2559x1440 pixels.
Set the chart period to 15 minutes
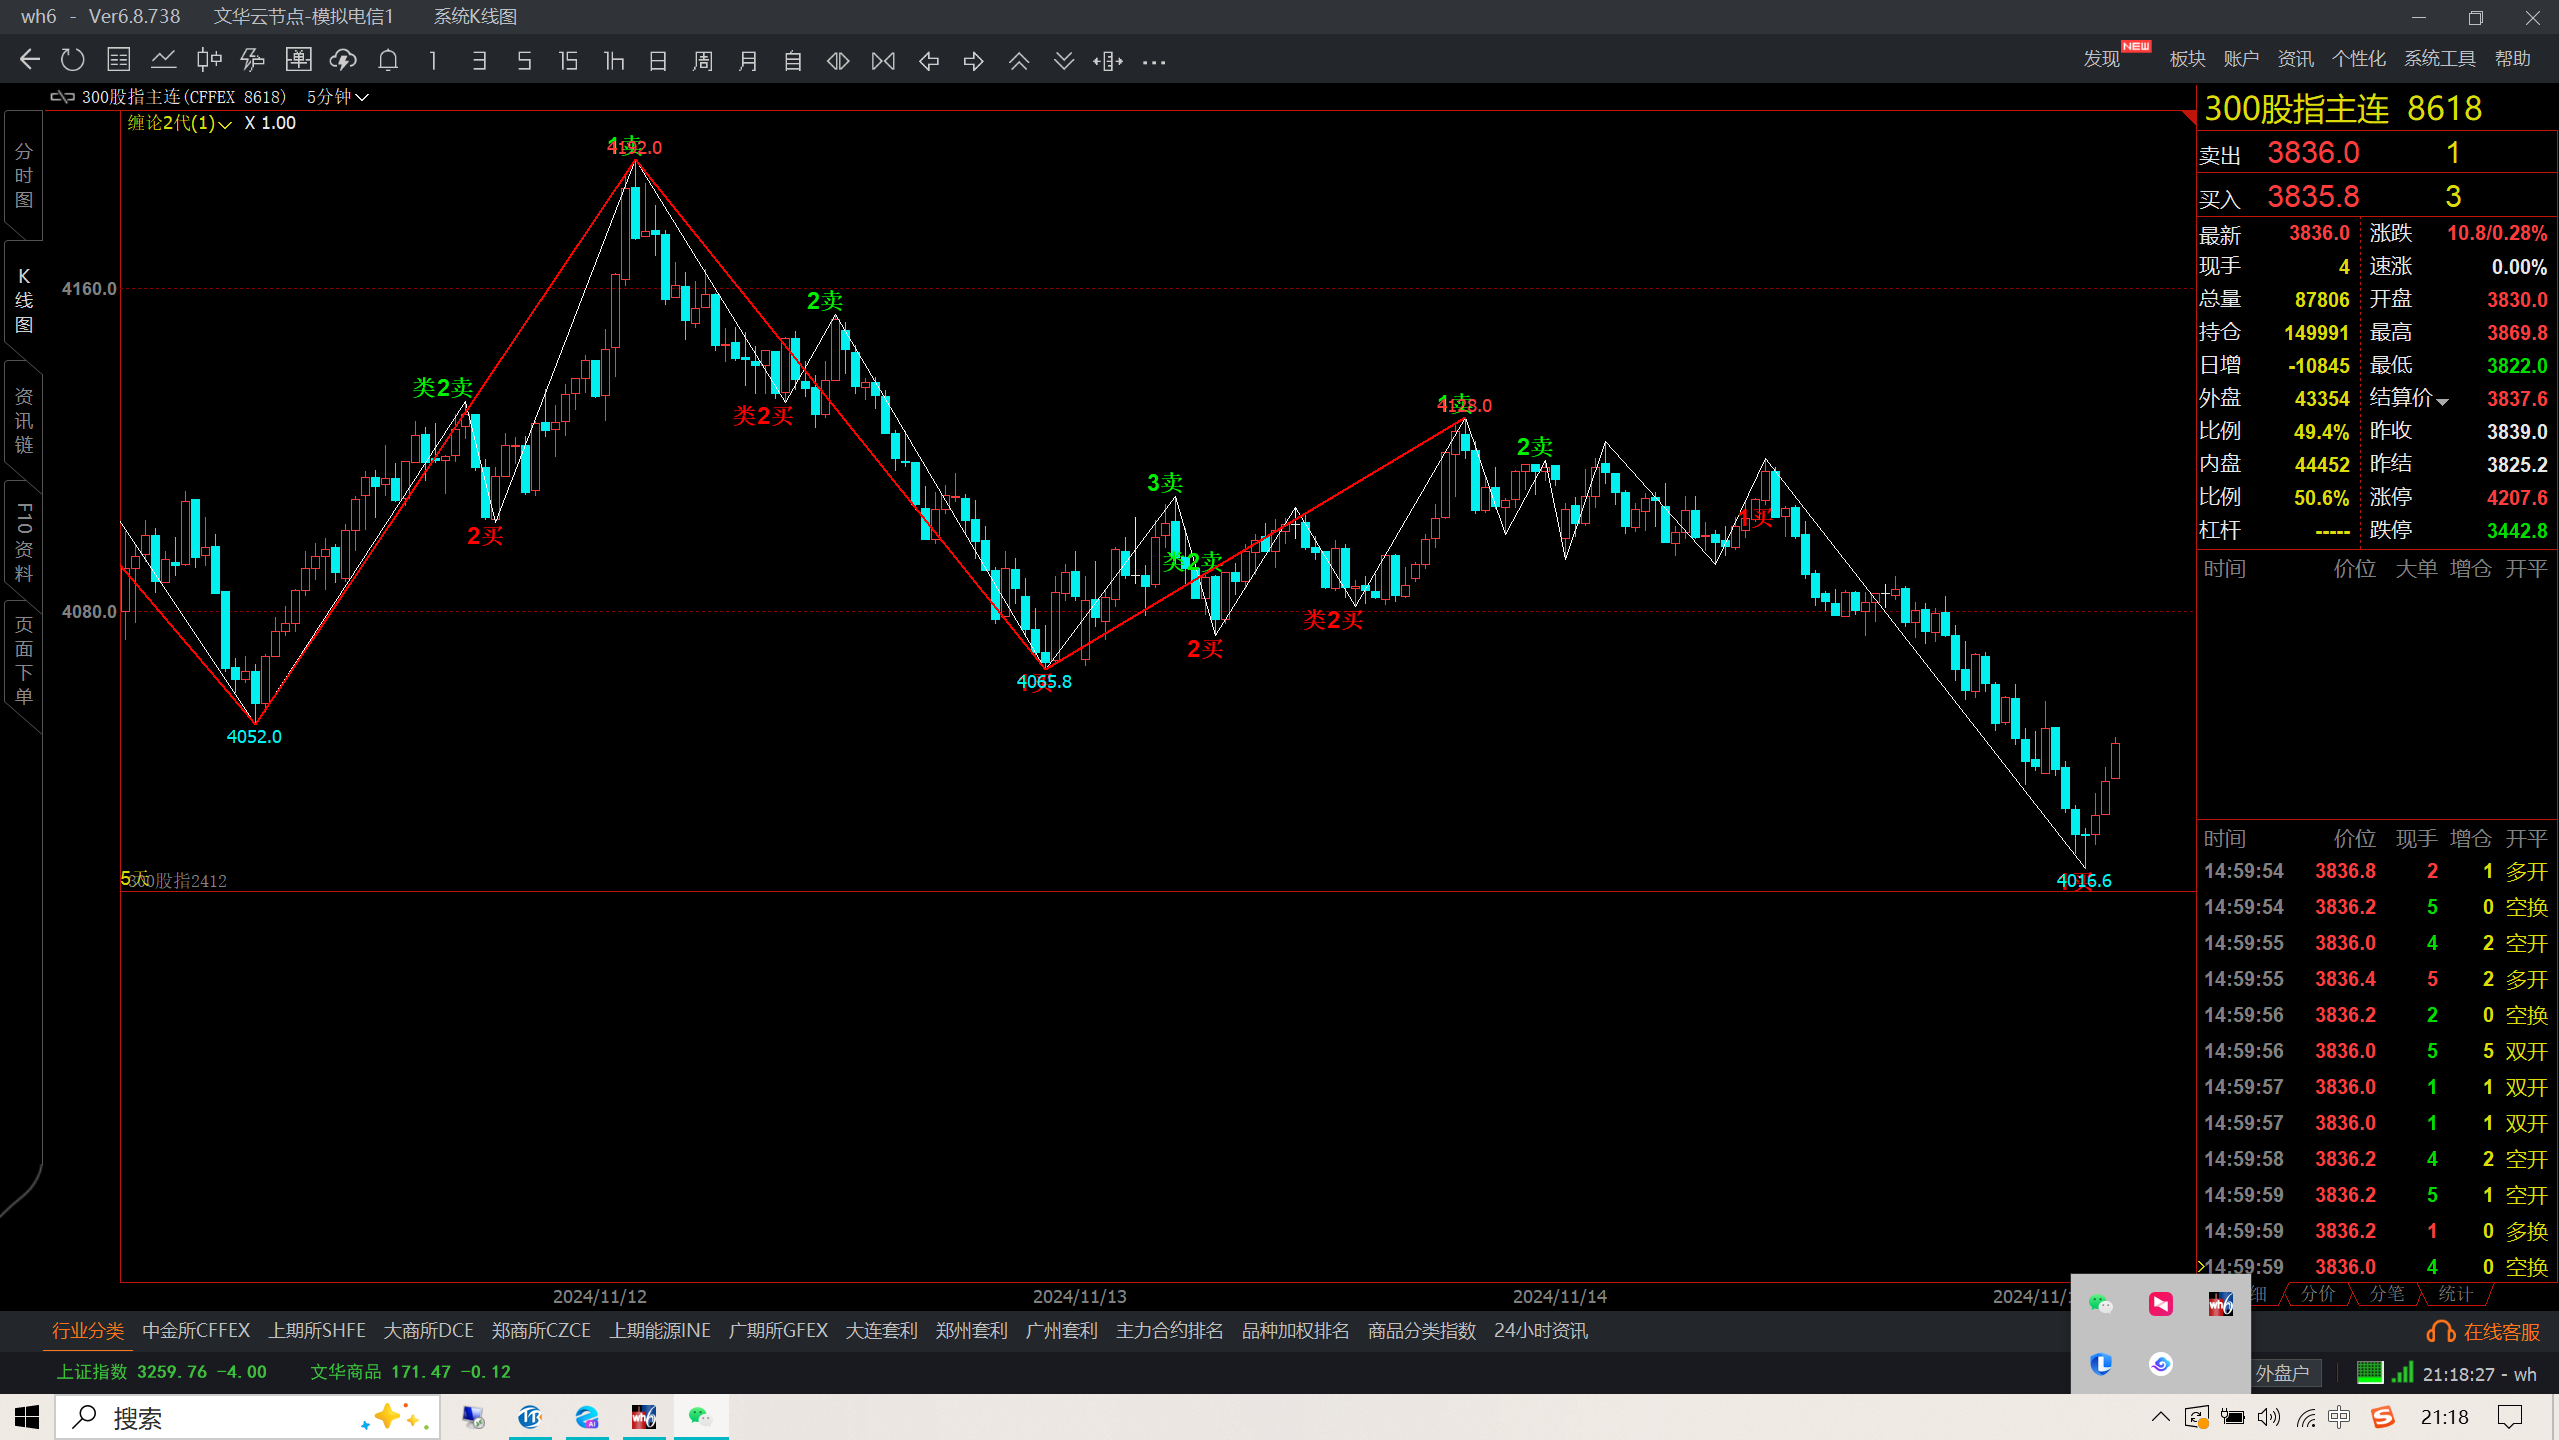pos(568,61)
